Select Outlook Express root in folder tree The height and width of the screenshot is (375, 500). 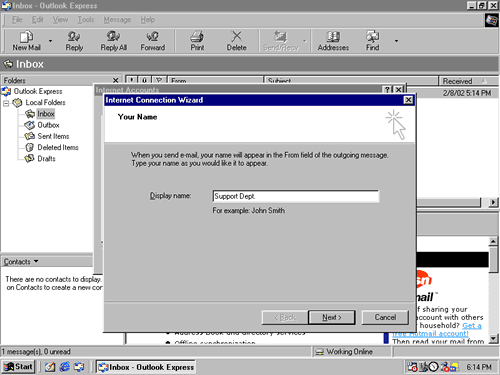coord(38,91)
